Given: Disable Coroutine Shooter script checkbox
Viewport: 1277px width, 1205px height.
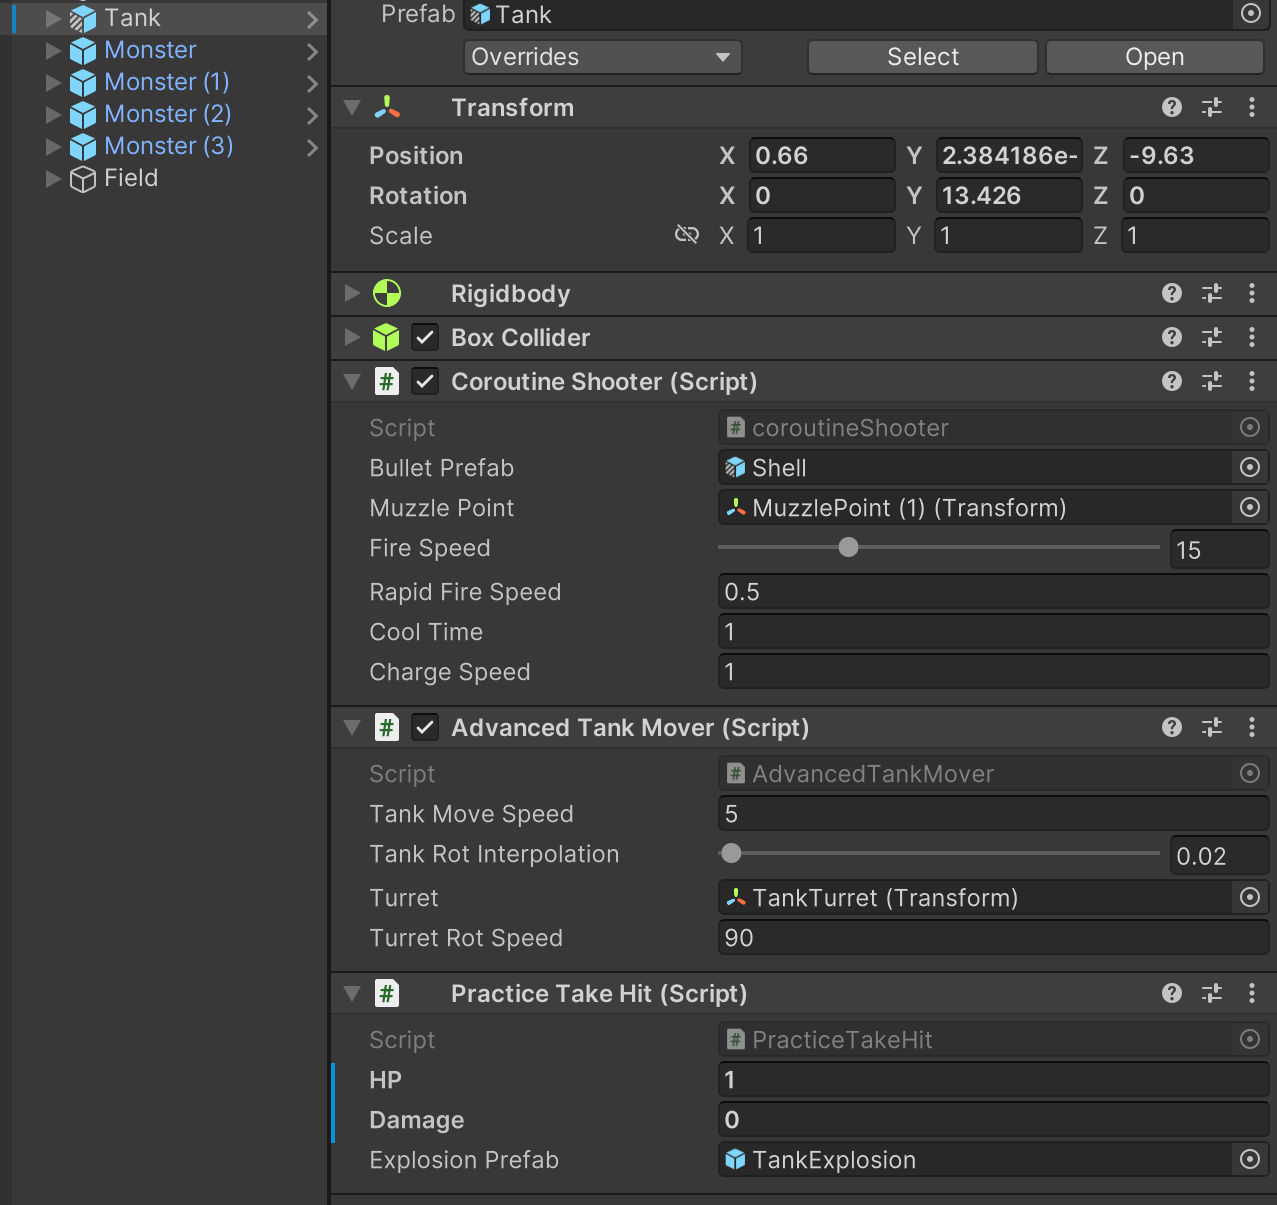Looking at the screenshot, I should point(425,381).
